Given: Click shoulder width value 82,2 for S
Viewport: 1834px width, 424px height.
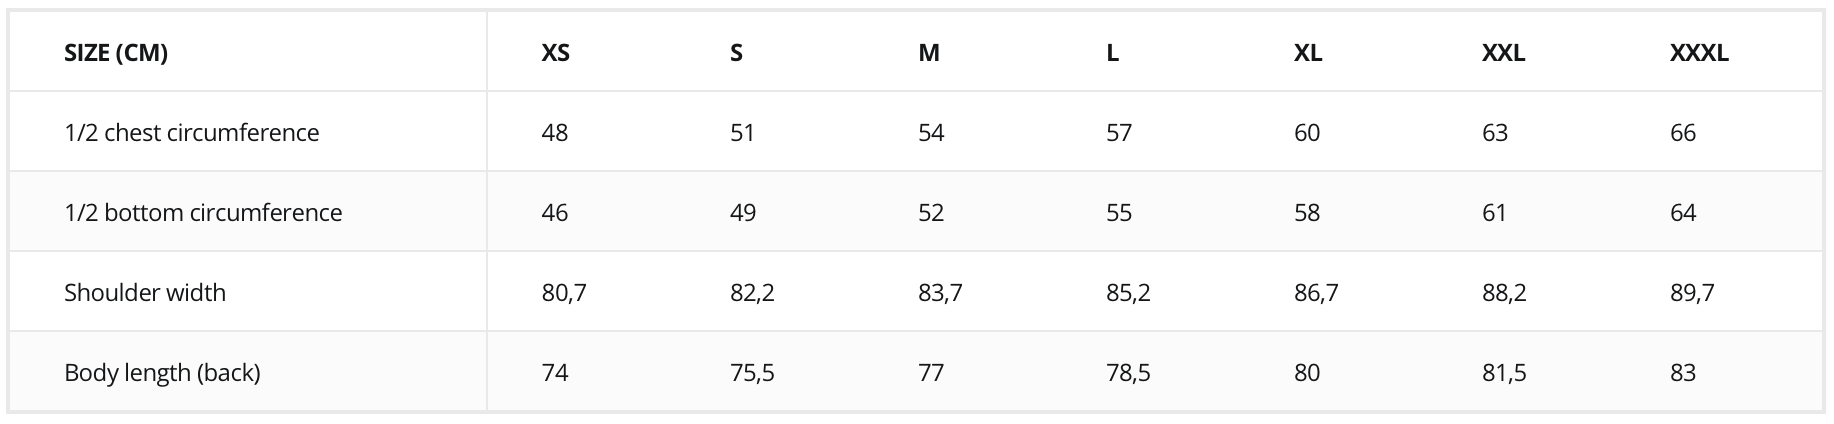Looking at the screenshot, I should [x=752, y=293].
